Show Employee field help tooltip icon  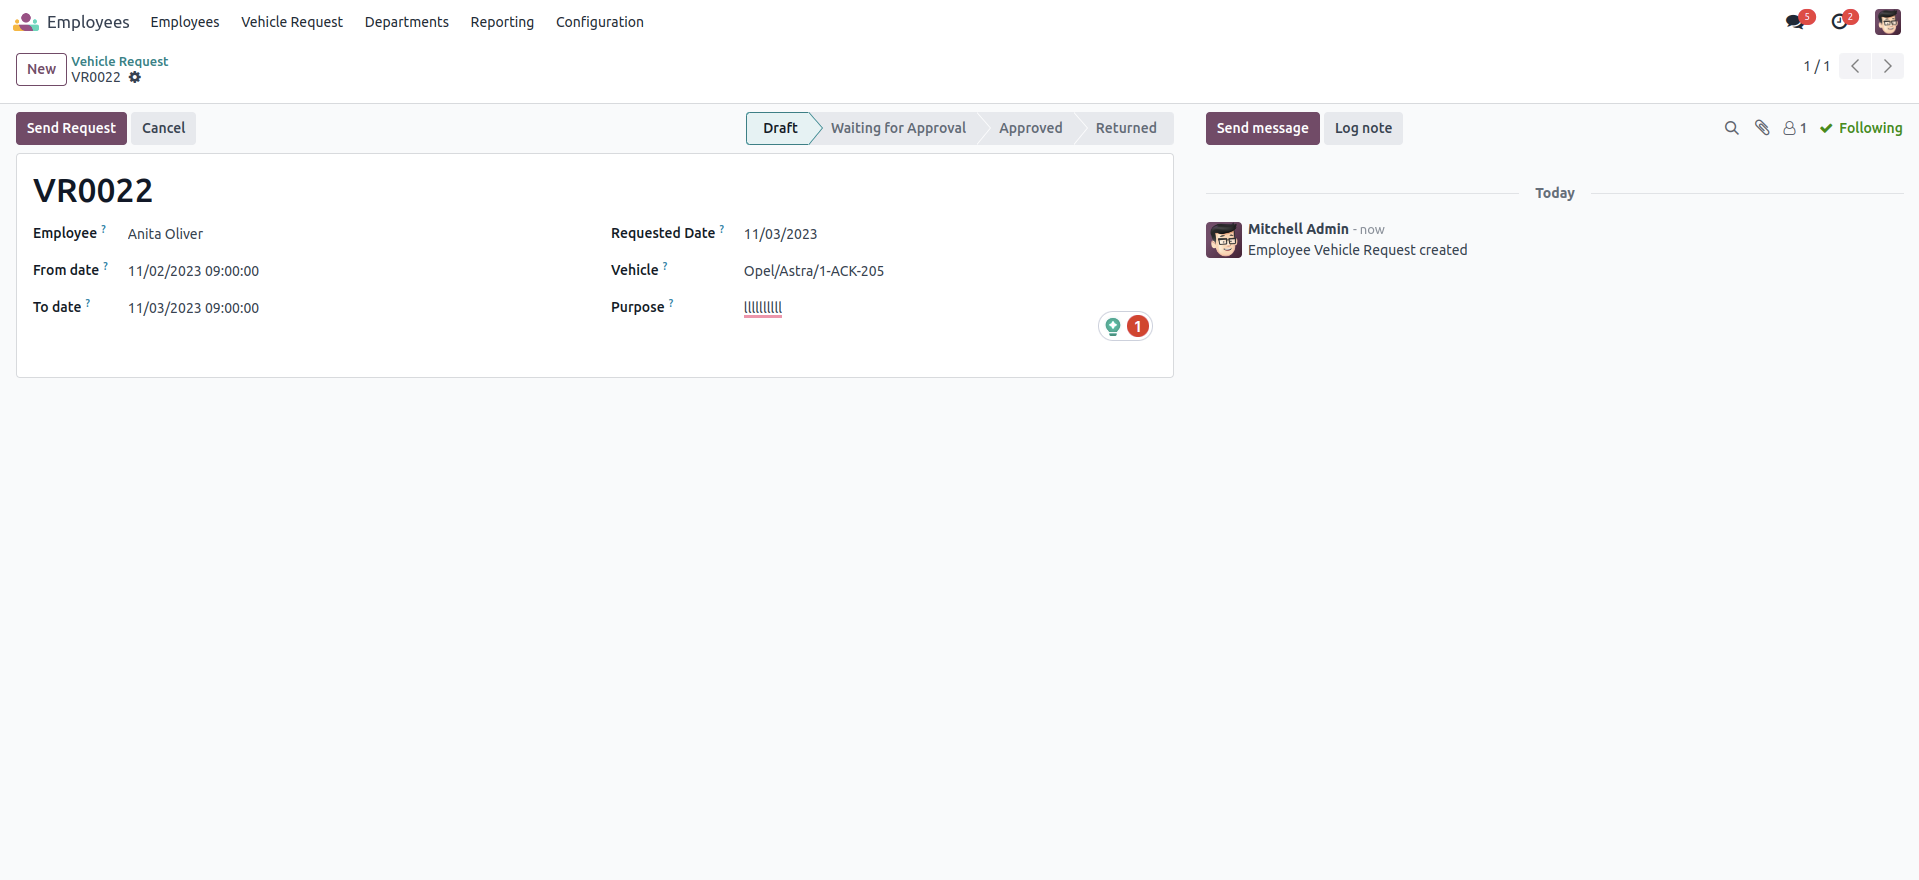pos(104,229)
